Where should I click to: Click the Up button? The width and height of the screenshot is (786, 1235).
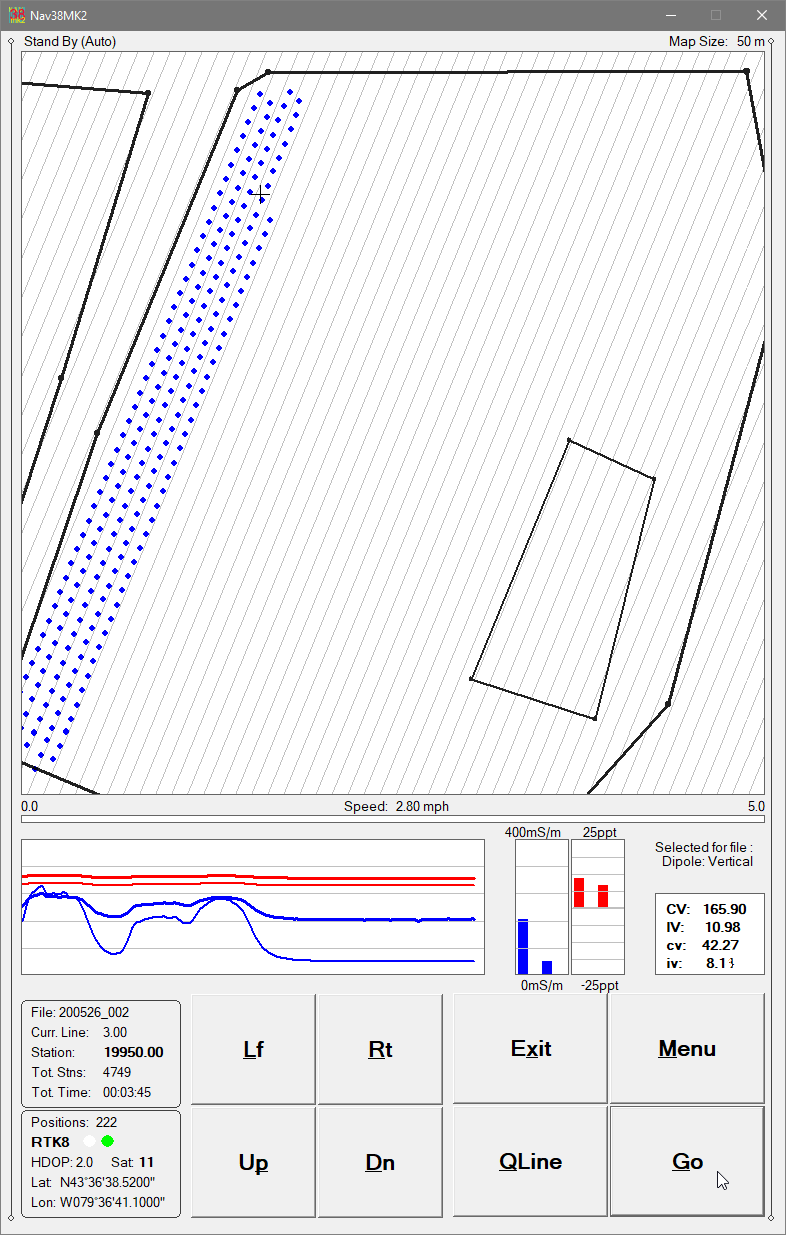tap(253, 1162)
